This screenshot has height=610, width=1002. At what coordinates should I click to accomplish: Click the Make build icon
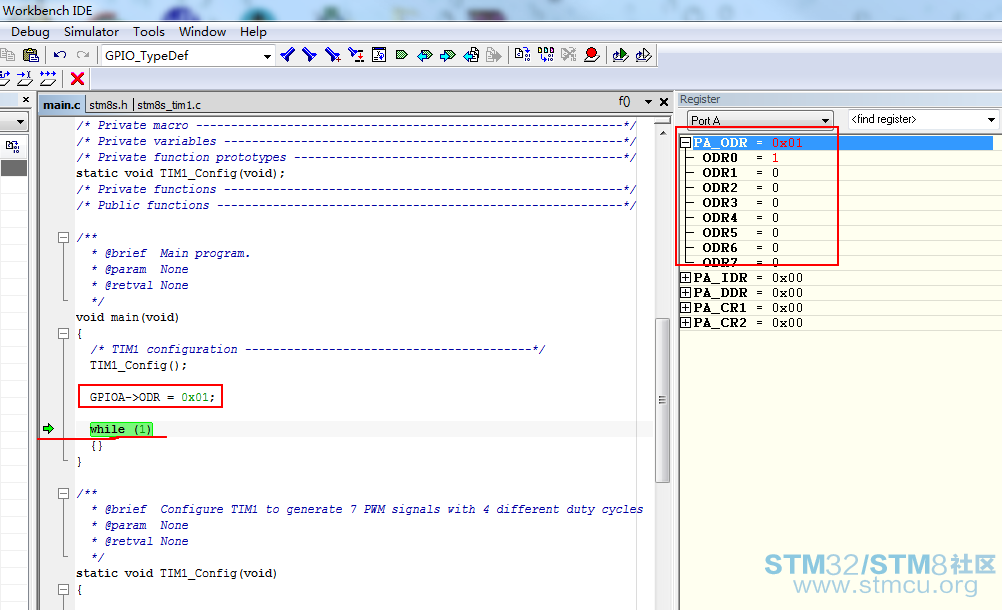[x=546, y=55]
